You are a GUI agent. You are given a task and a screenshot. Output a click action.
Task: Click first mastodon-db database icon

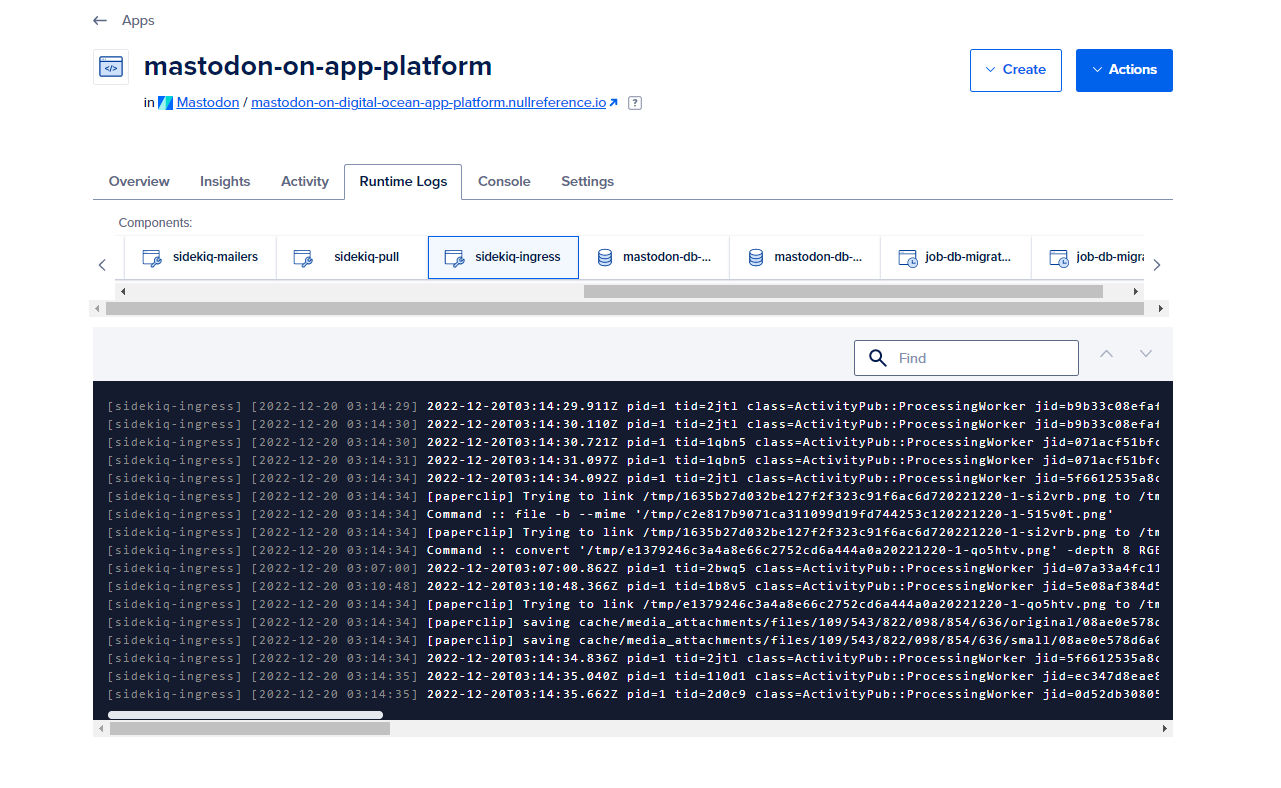pos(605,258)
